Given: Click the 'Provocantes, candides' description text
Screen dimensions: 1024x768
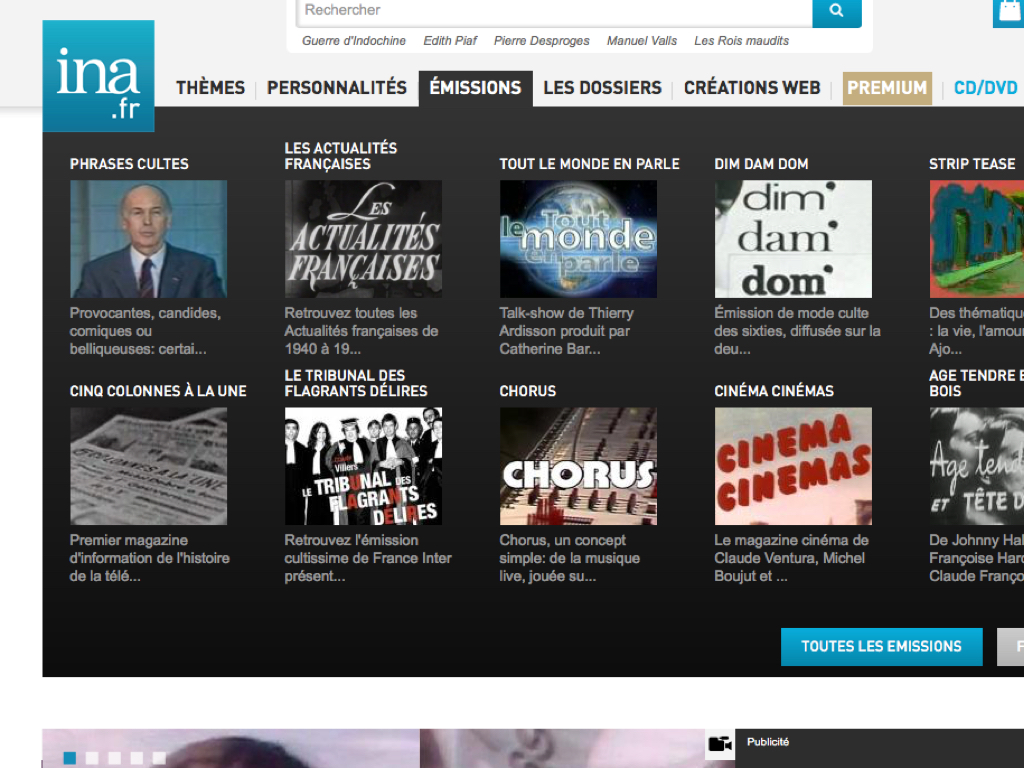Looking at the screenshot, I should 146,331.
